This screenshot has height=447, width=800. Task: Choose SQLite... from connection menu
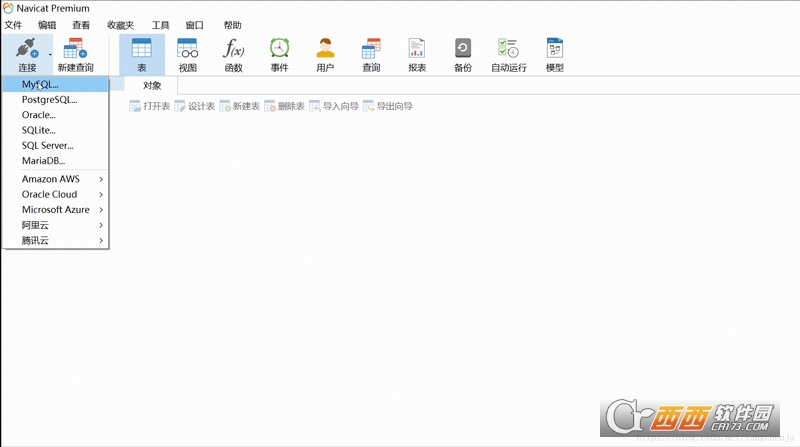(55, 131)
